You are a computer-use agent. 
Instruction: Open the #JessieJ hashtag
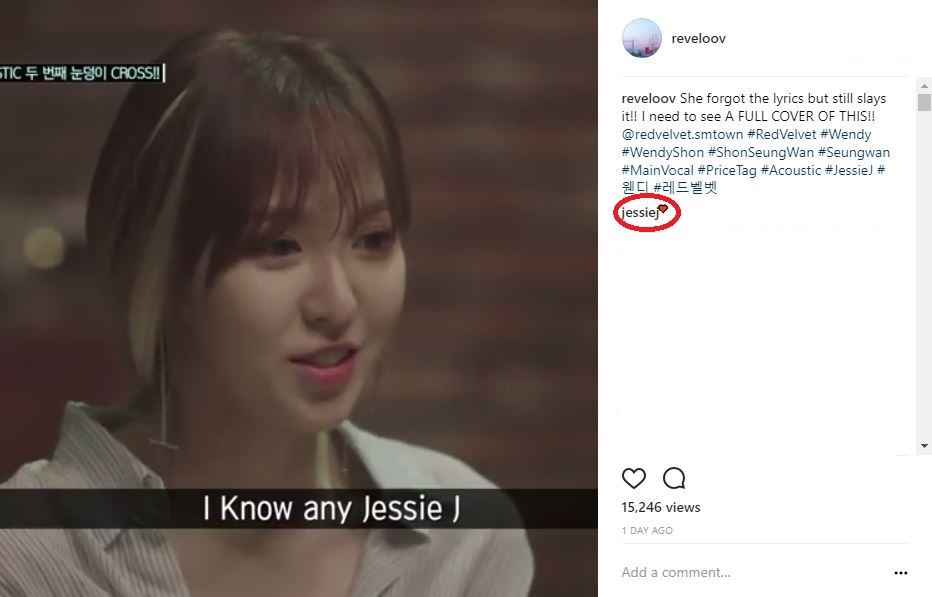(x=849, y=170)
